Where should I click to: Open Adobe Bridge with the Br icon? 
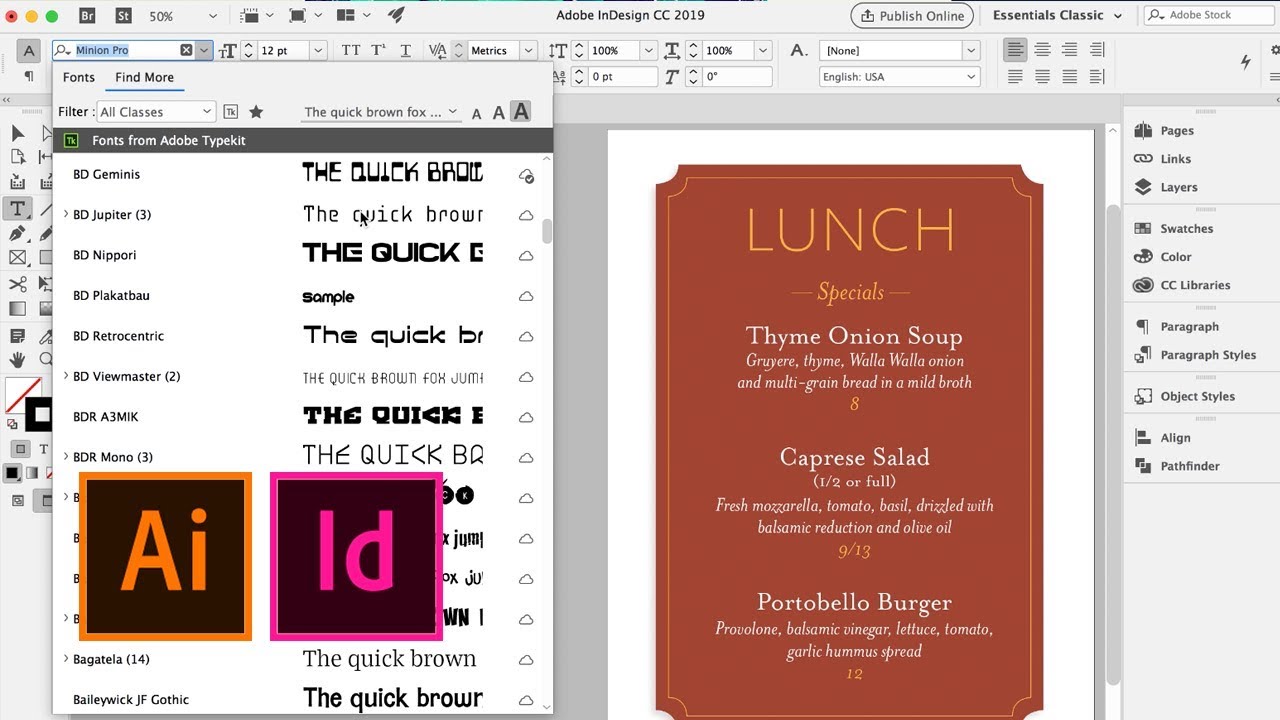pos(87,16)
